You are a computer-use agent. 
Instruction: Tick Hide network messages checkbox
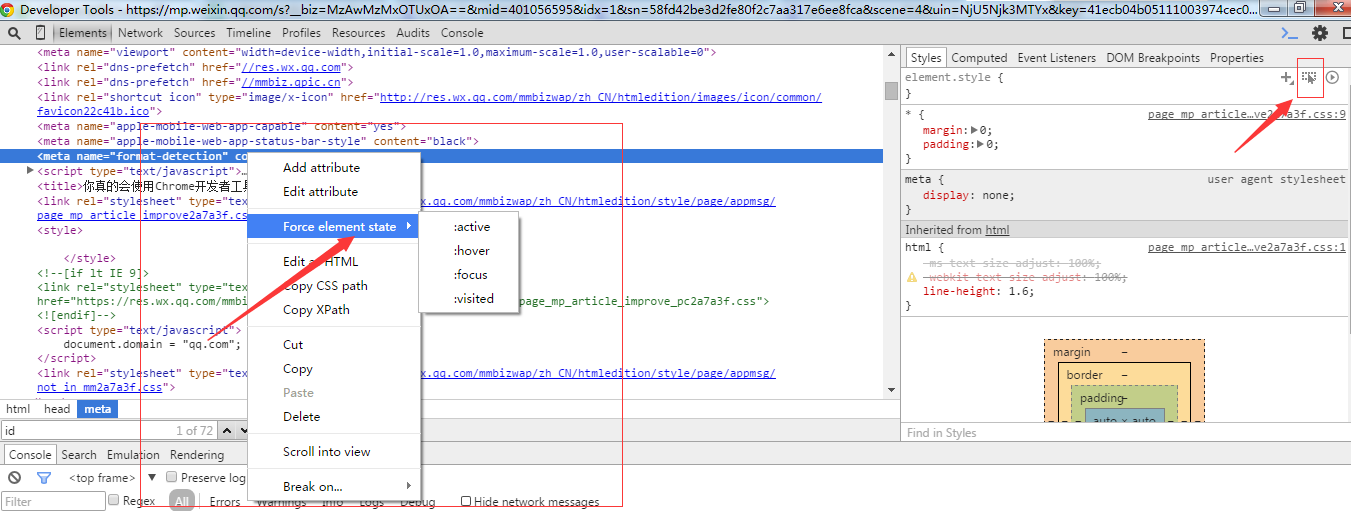coord(466,501)
